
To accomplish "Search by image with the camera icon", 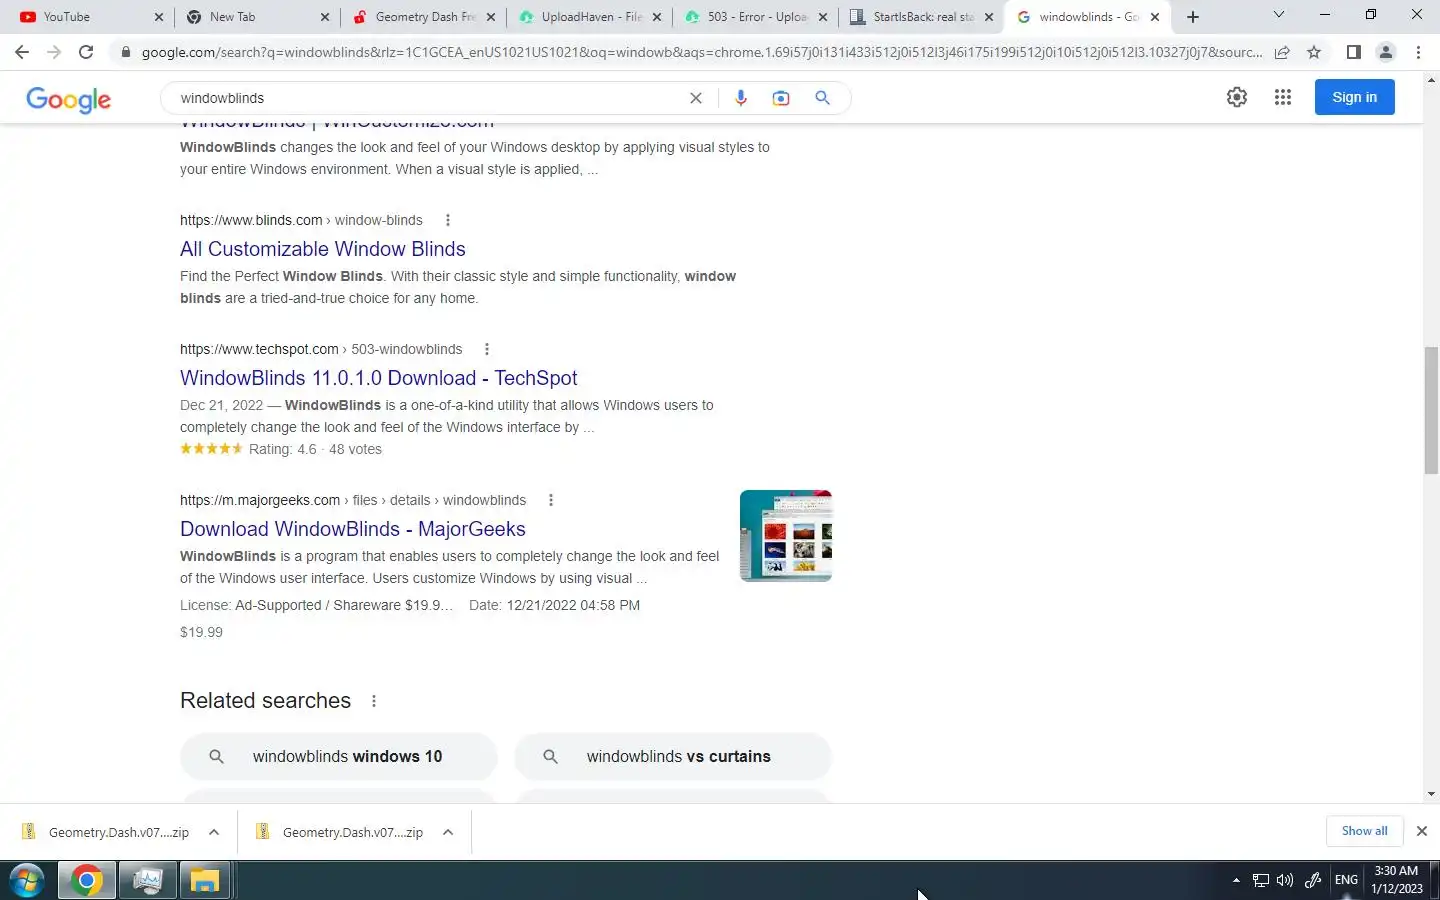I will 781,98.
